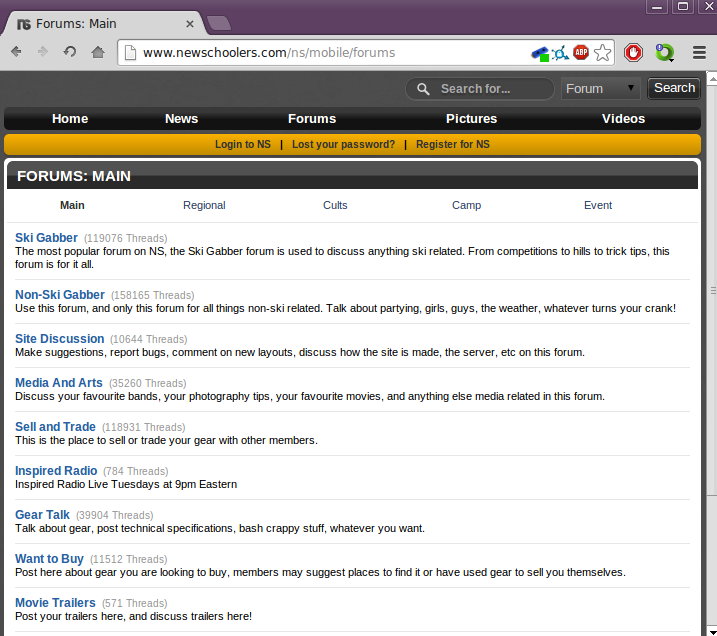Image resolution: width=717 pixels, height=636 pixels.
Task: Click the browser forward arrow
Action: [43, 52]
